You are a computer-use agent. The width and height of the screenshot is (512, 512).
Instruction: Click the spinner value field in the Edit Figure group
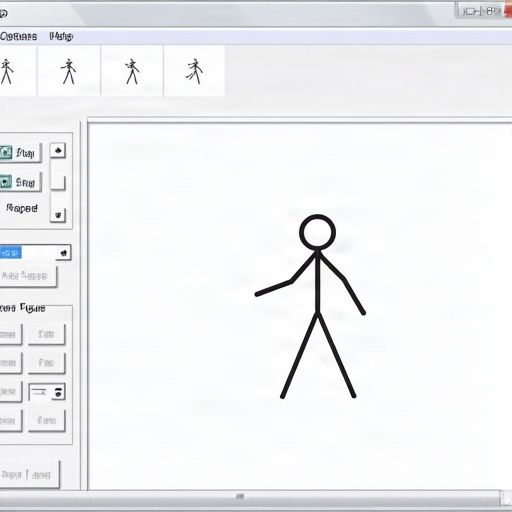(40, 392)
